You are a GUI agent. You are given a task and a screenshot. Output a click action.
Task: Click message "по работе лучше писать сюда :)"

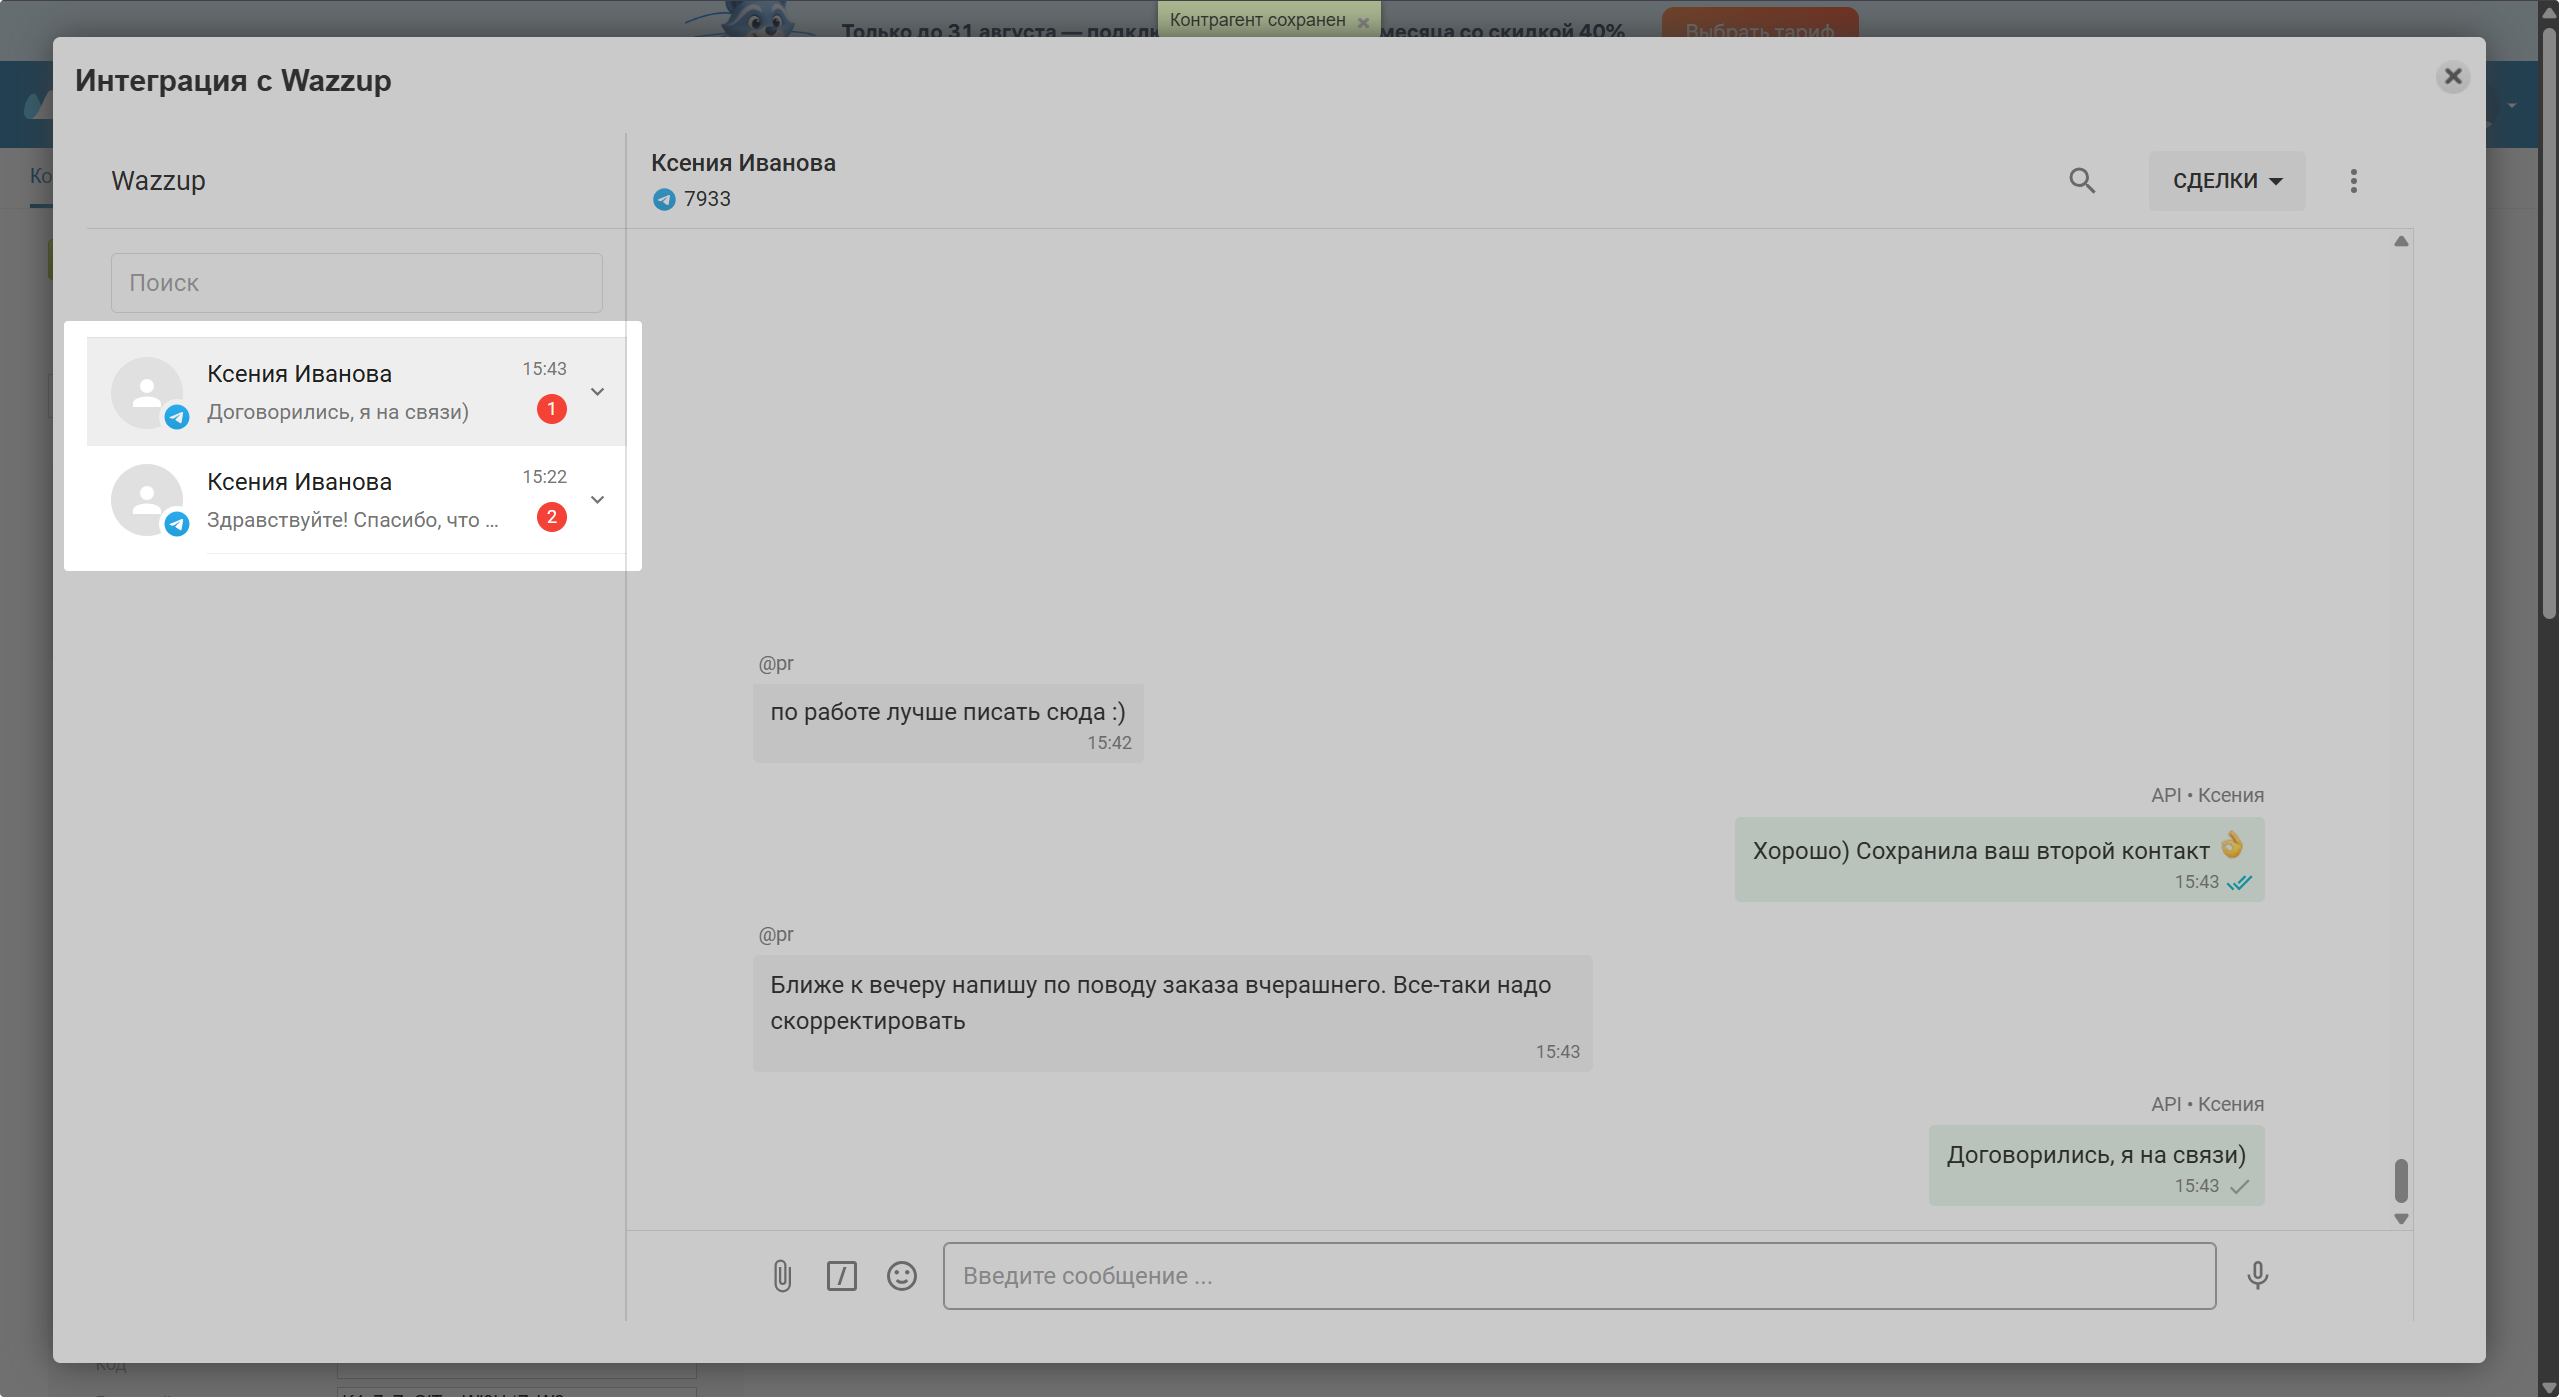(948, 724)
